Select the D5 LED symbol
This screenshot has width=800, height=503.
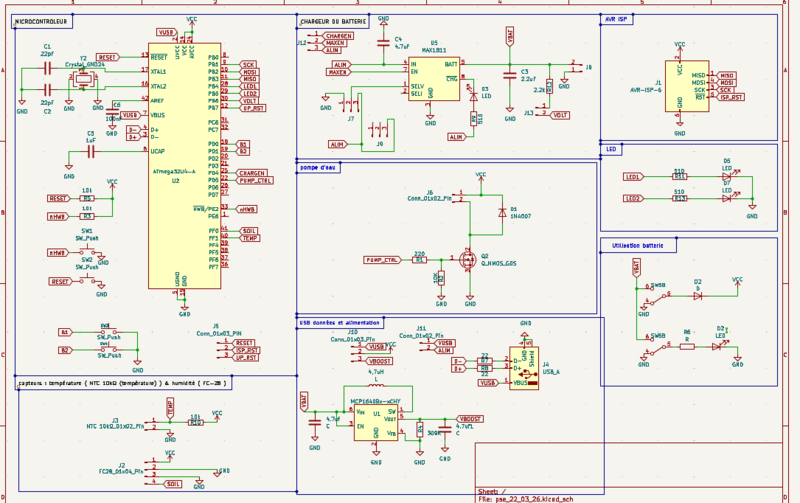tap(727, 177)
